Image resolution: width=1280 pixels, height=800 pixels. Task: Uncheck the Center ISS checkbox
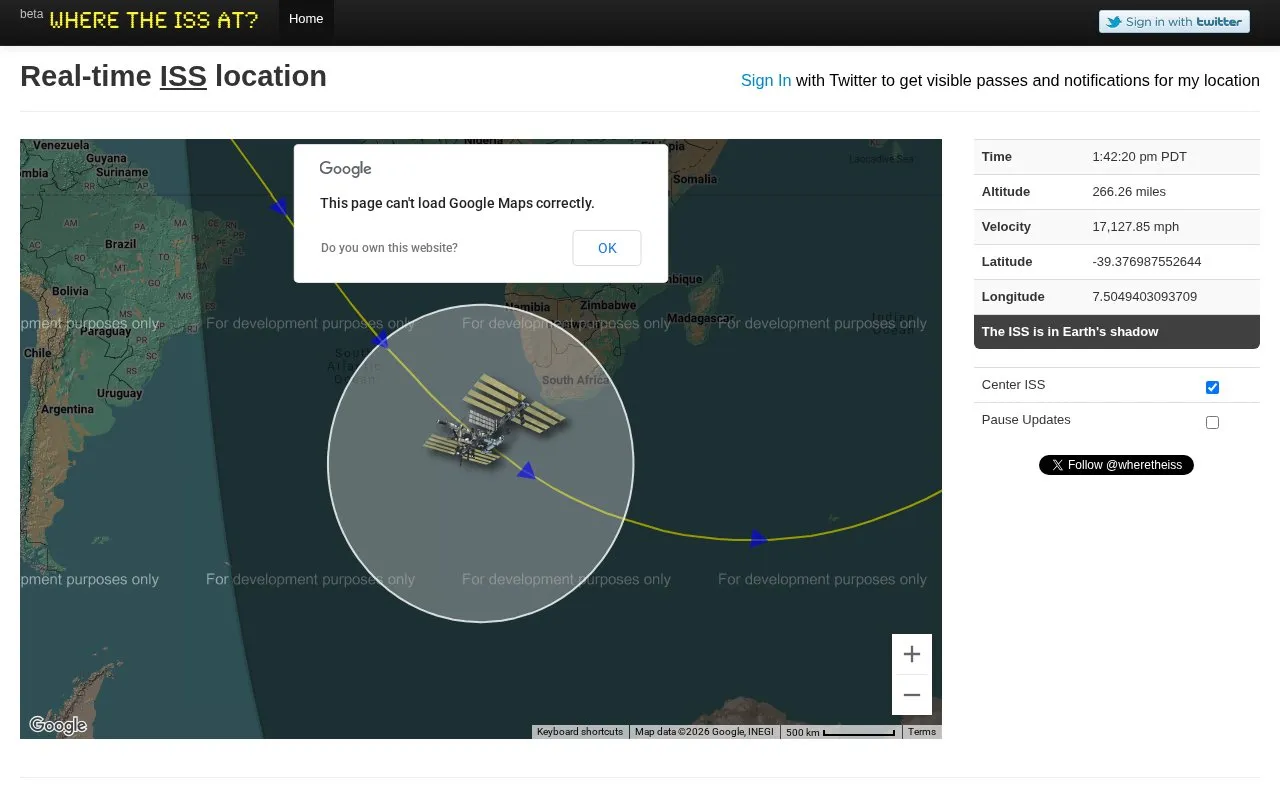click(1212, 387)
